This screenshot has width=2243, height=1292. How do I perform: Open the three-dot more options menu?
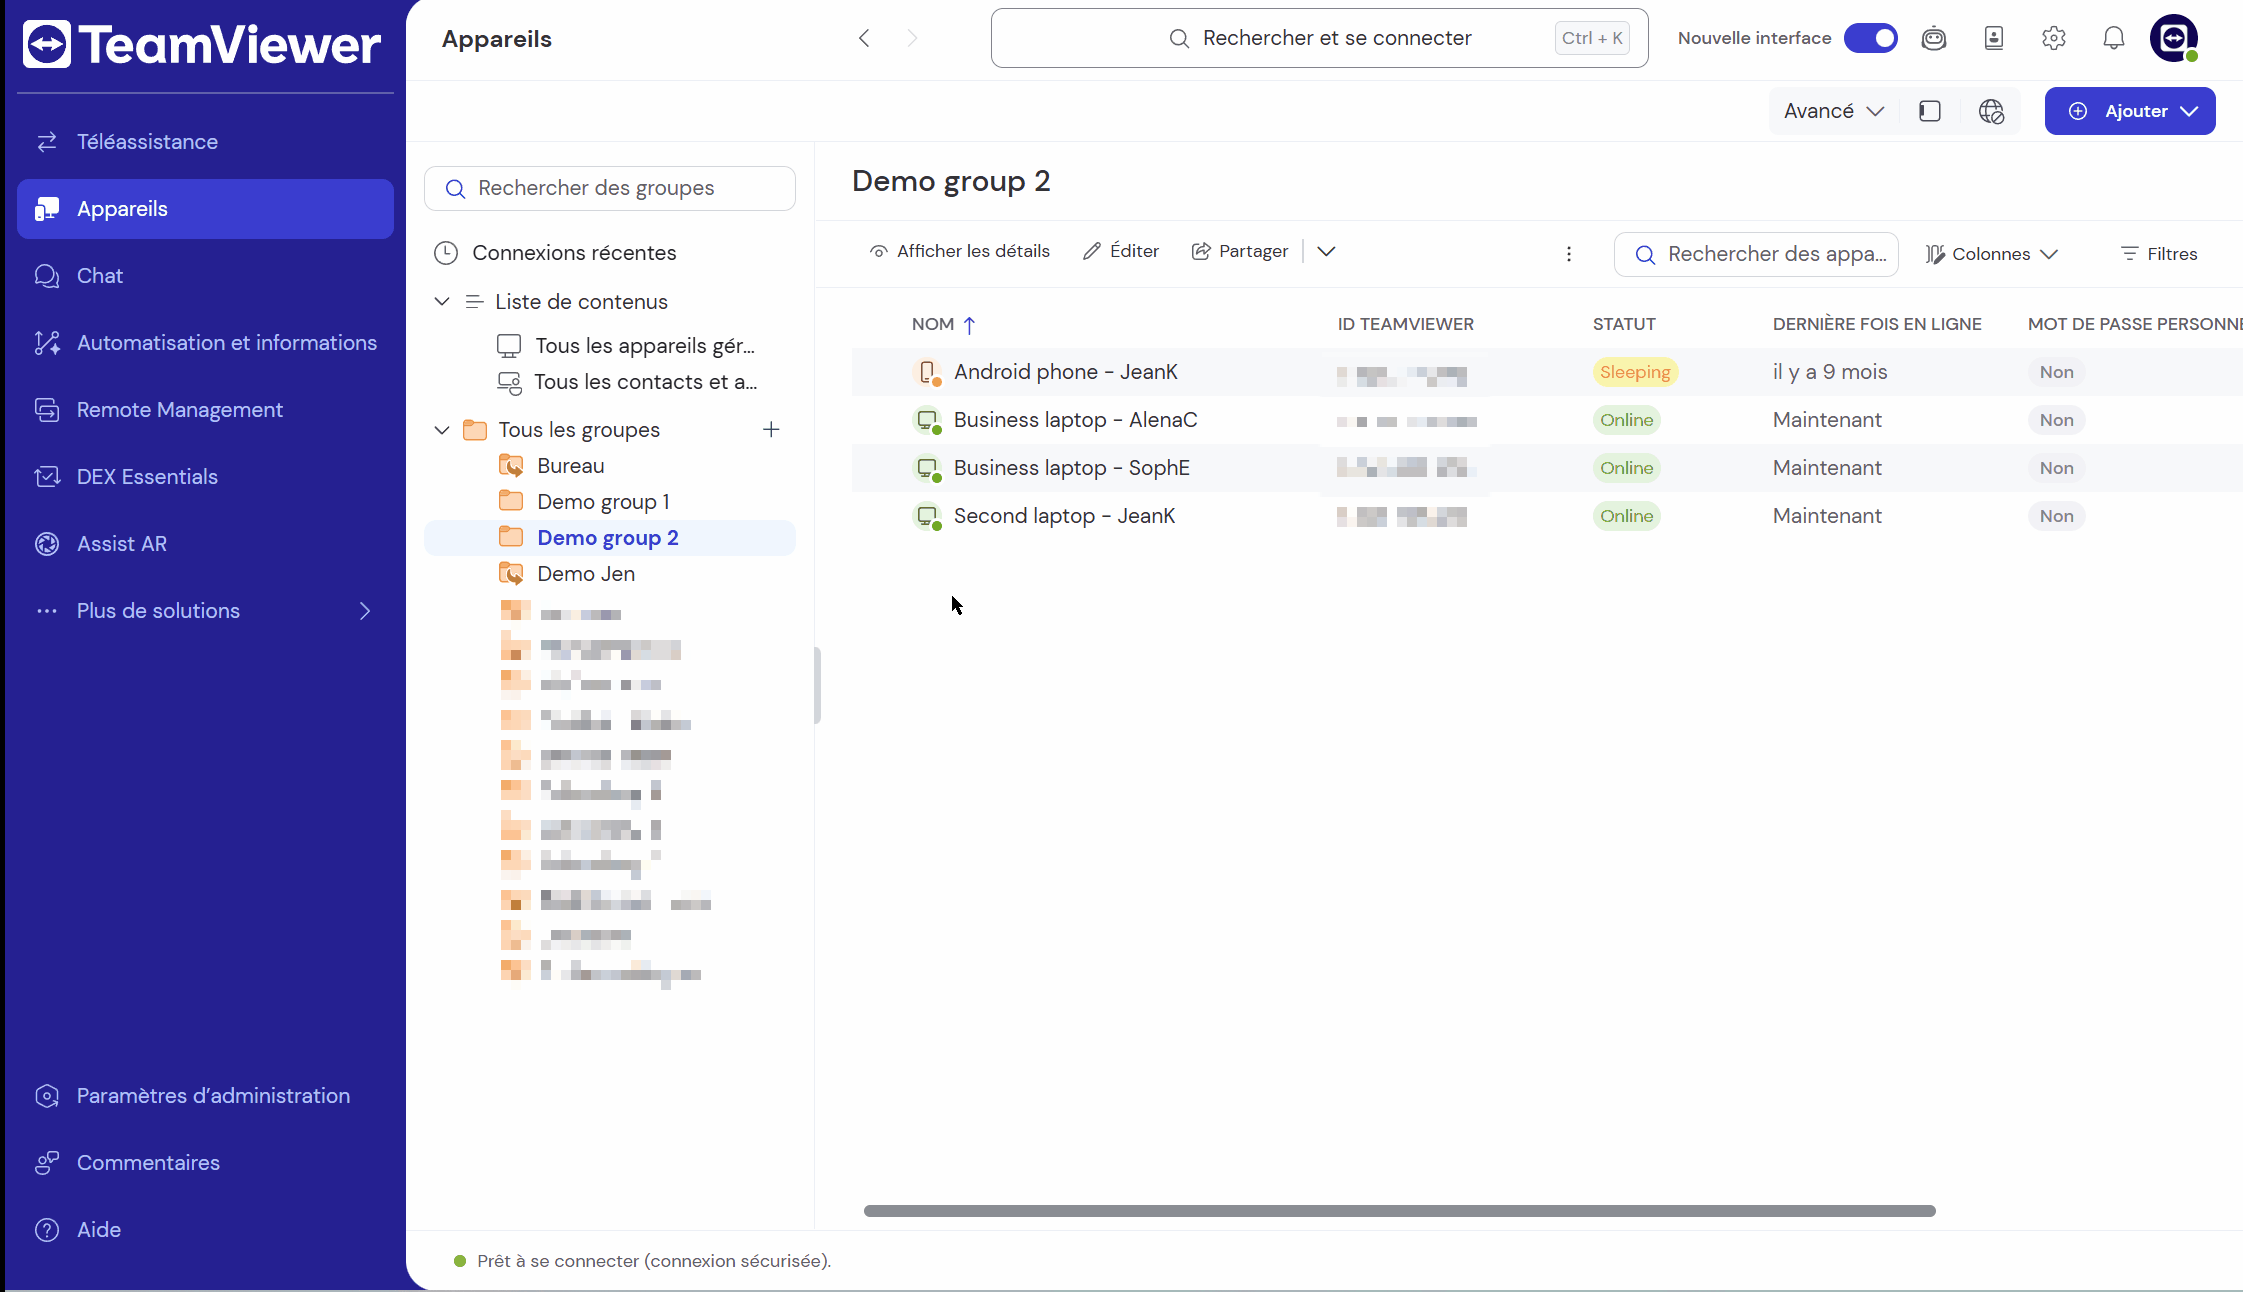pos(1569,254)
